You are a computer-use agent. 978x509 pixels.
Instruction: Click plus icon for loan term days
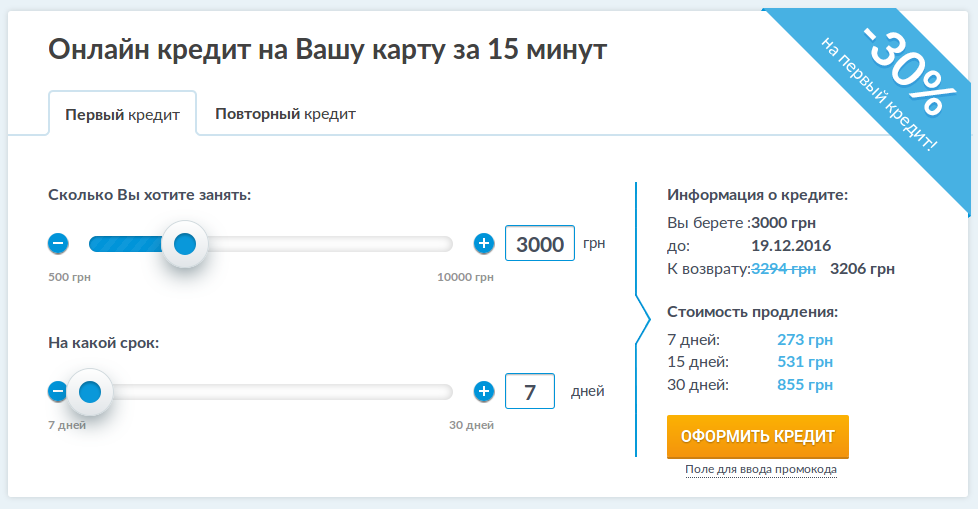tap(484, 391)
